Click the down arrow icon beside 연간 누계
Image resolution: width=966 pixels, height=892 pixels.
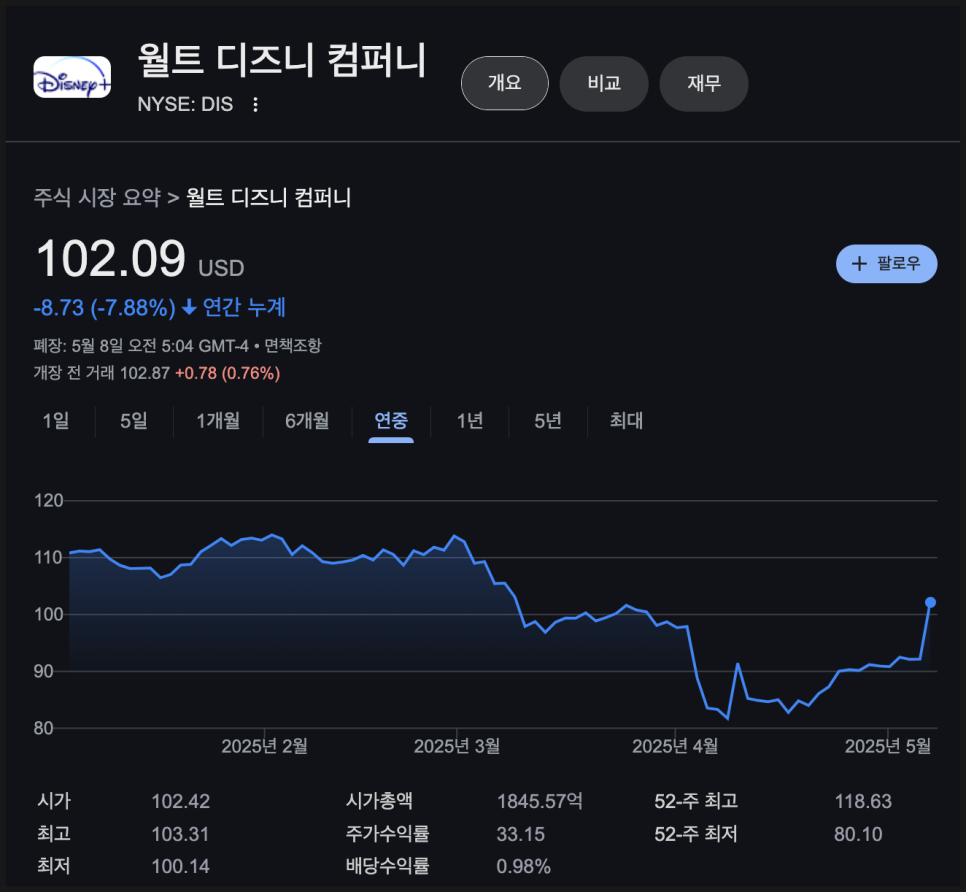click(x=189, y=307)
